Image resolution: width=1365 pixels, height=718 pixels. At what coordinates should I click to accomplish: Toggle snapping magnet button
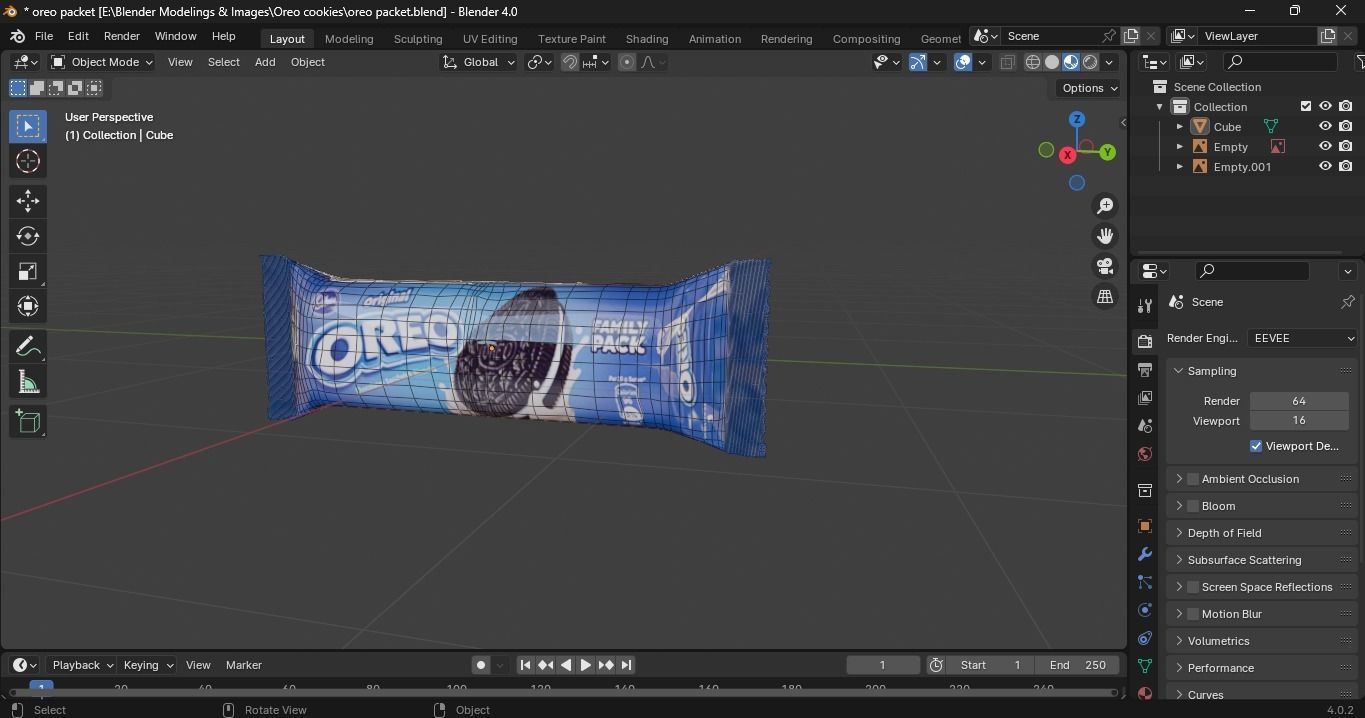tap(570, 62)
